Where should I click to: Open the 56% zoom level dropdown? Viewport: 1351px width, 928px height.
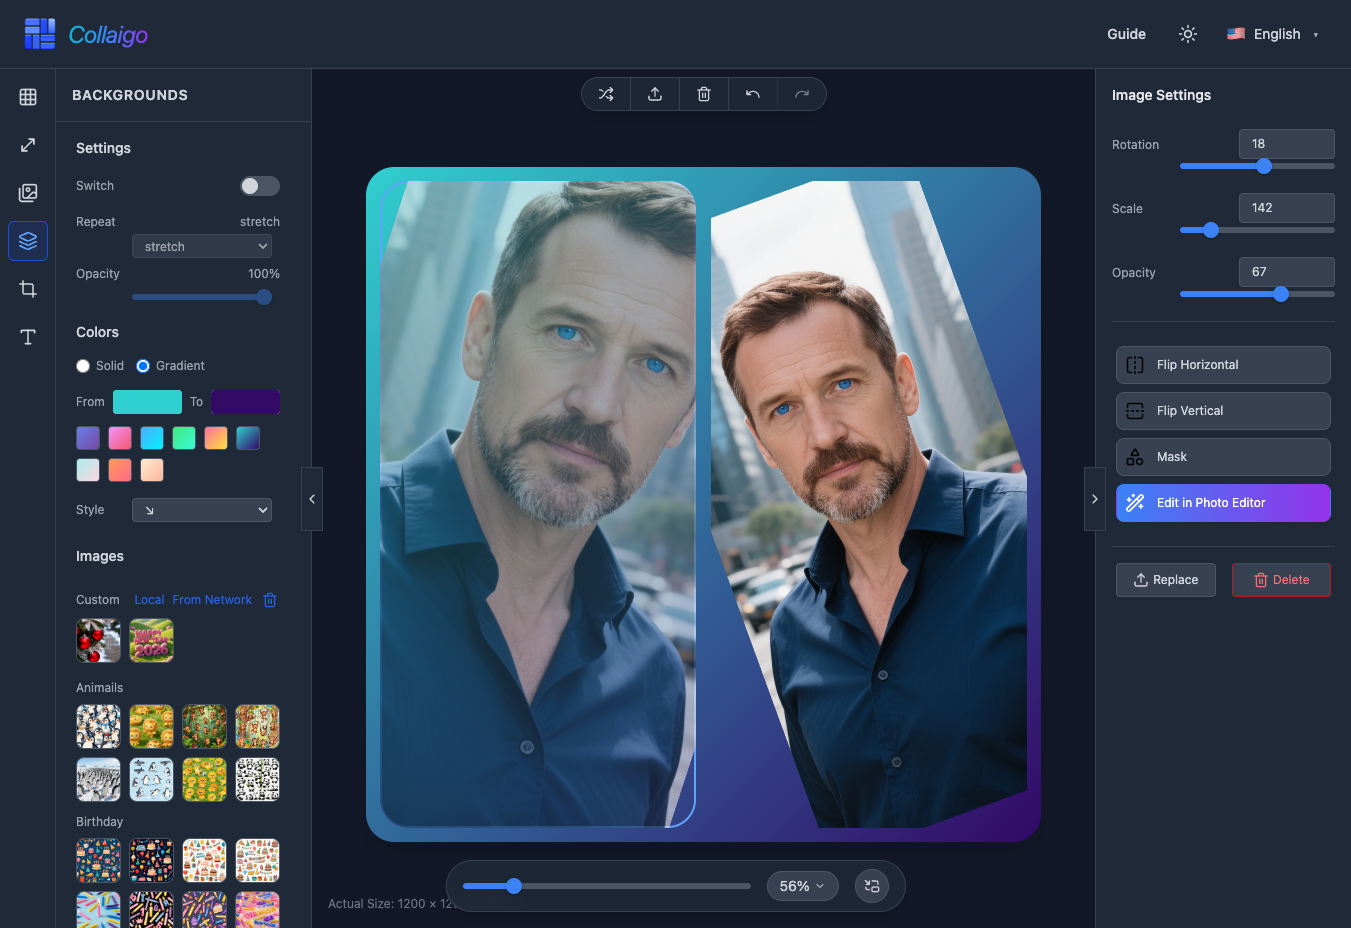click(x=802, y=886)
